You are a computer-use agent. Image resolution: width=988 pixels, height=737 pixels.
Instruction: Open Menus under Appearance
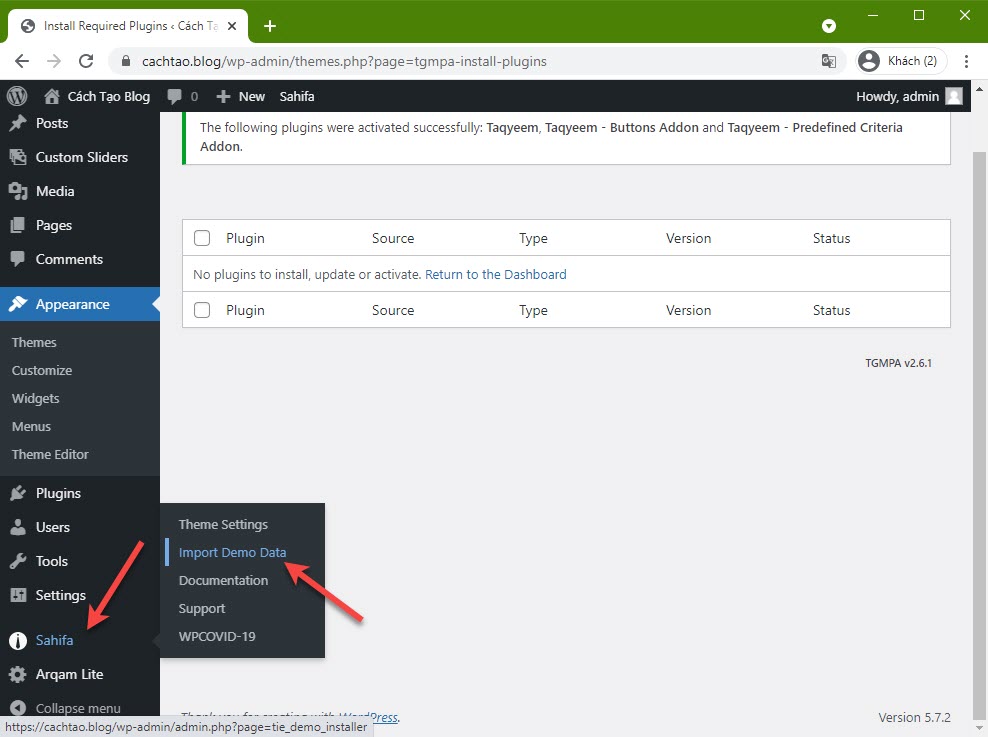(x=31, y=426)
